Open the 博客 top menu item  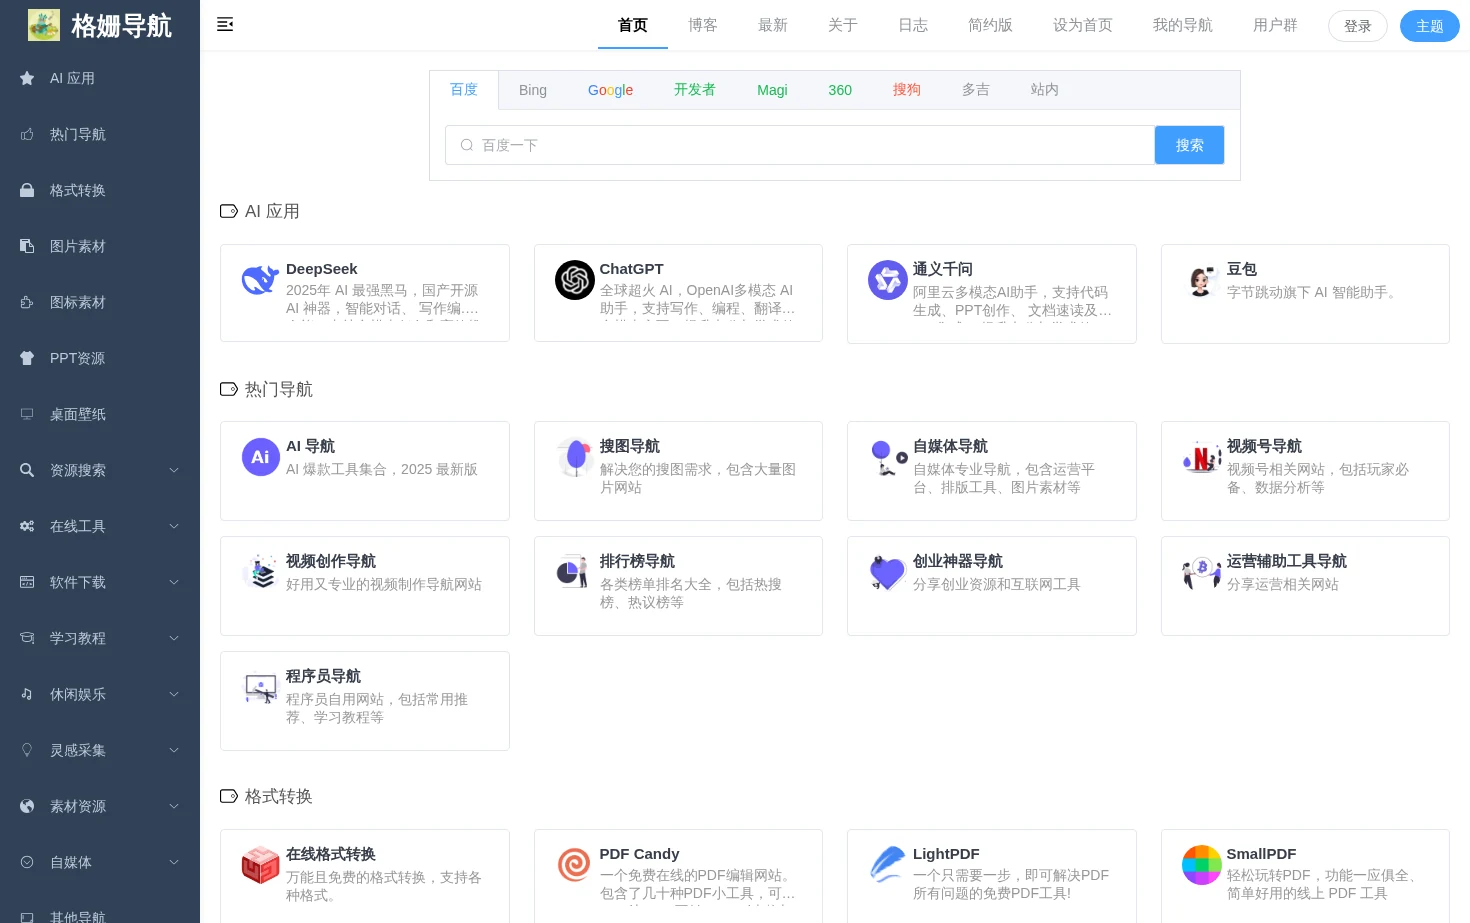coord(703,25)
